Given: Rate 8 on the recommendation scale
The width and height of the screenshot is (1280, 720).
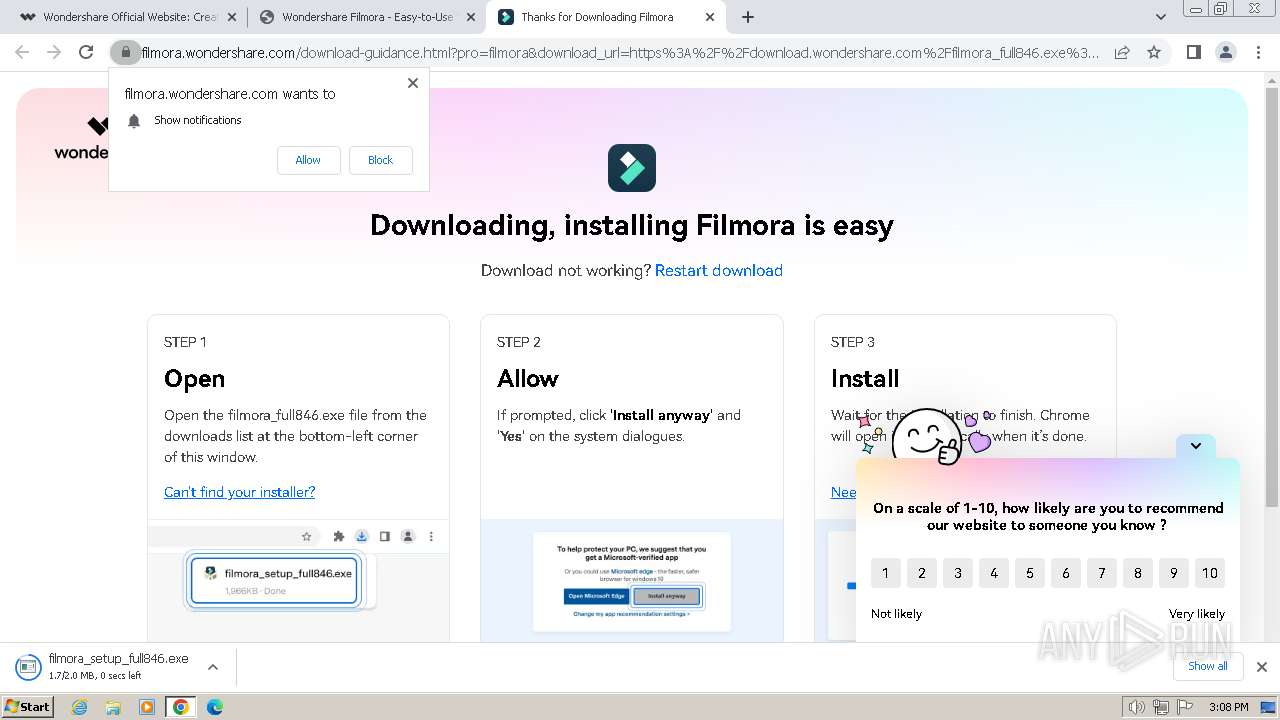Looking at the screenshot, I should (1137, 573).
